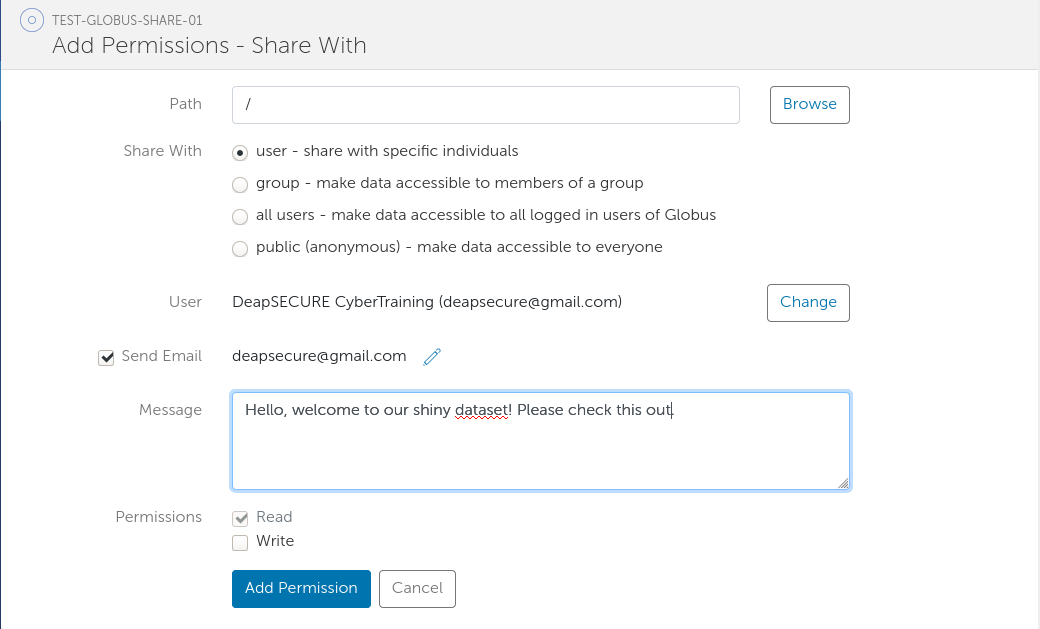The width and height of the screenshot is (1040, 629).
Task: Select the "user - share with specific individuals" option
Action: (x=240, y=152)
